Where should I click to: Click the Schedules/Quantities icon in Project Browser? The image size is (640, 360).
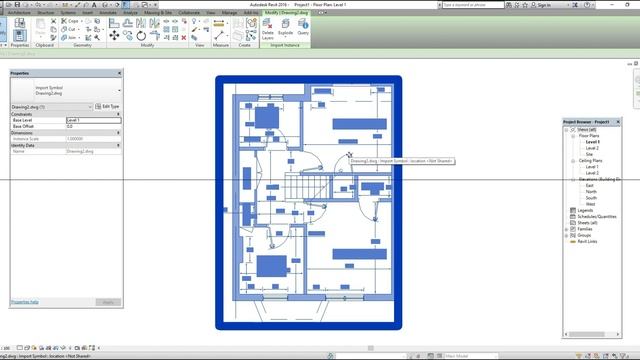pyautogui.click(x=573, y=216)
